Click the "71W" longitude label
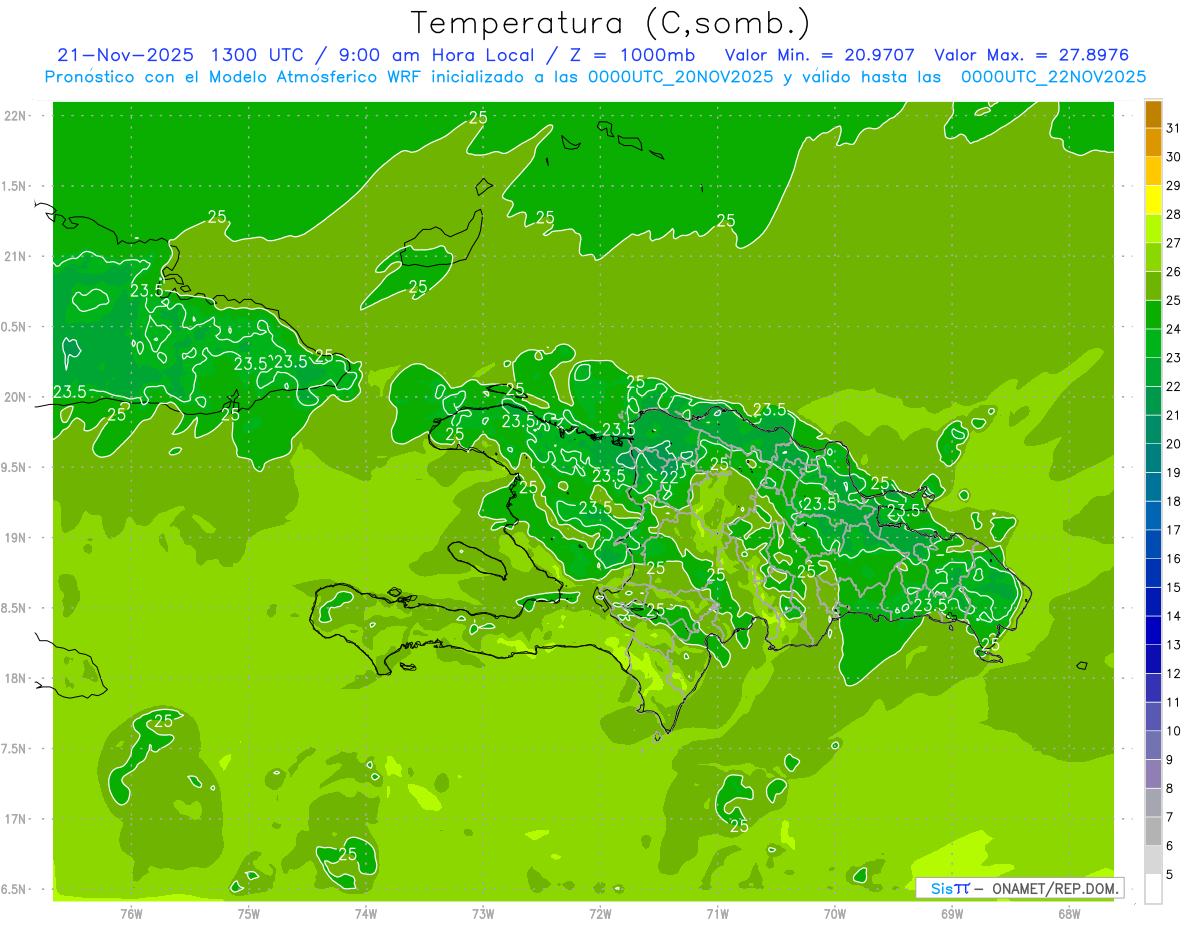 (x=717, y=913)
